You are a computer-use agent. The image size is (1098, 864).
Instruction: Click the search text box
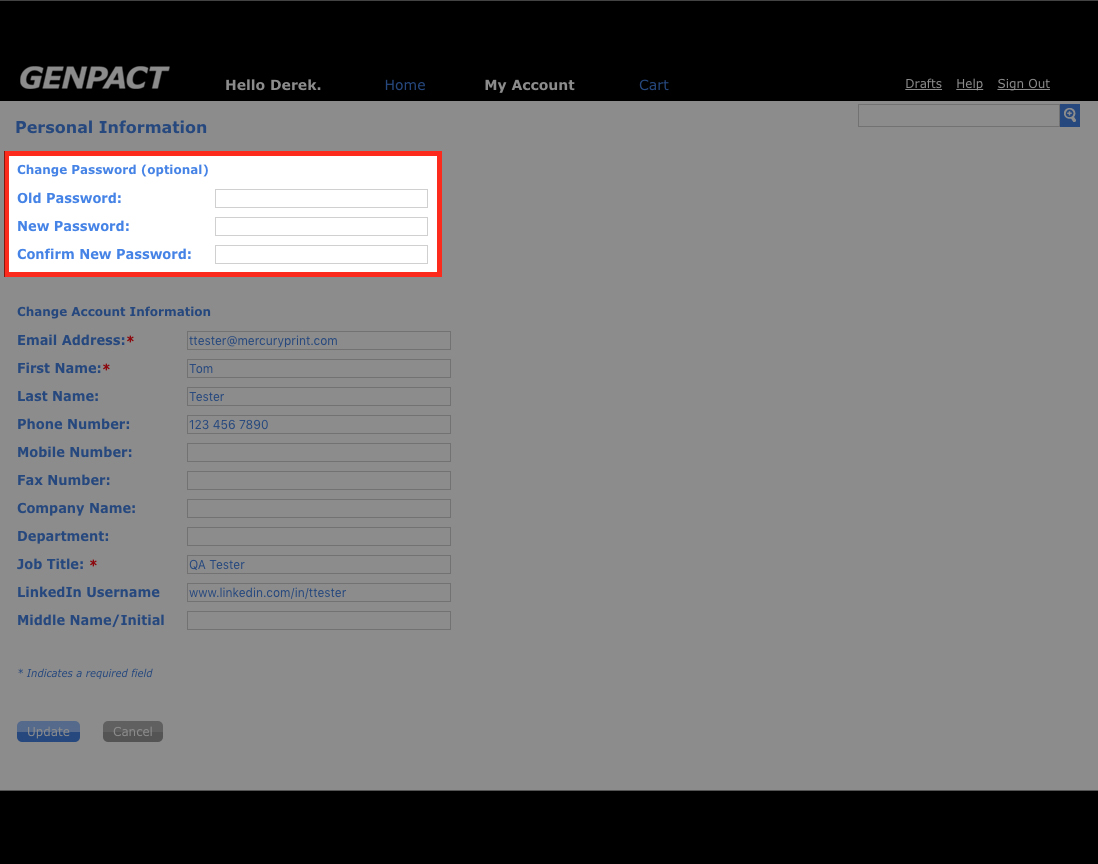tap(958, 116)
